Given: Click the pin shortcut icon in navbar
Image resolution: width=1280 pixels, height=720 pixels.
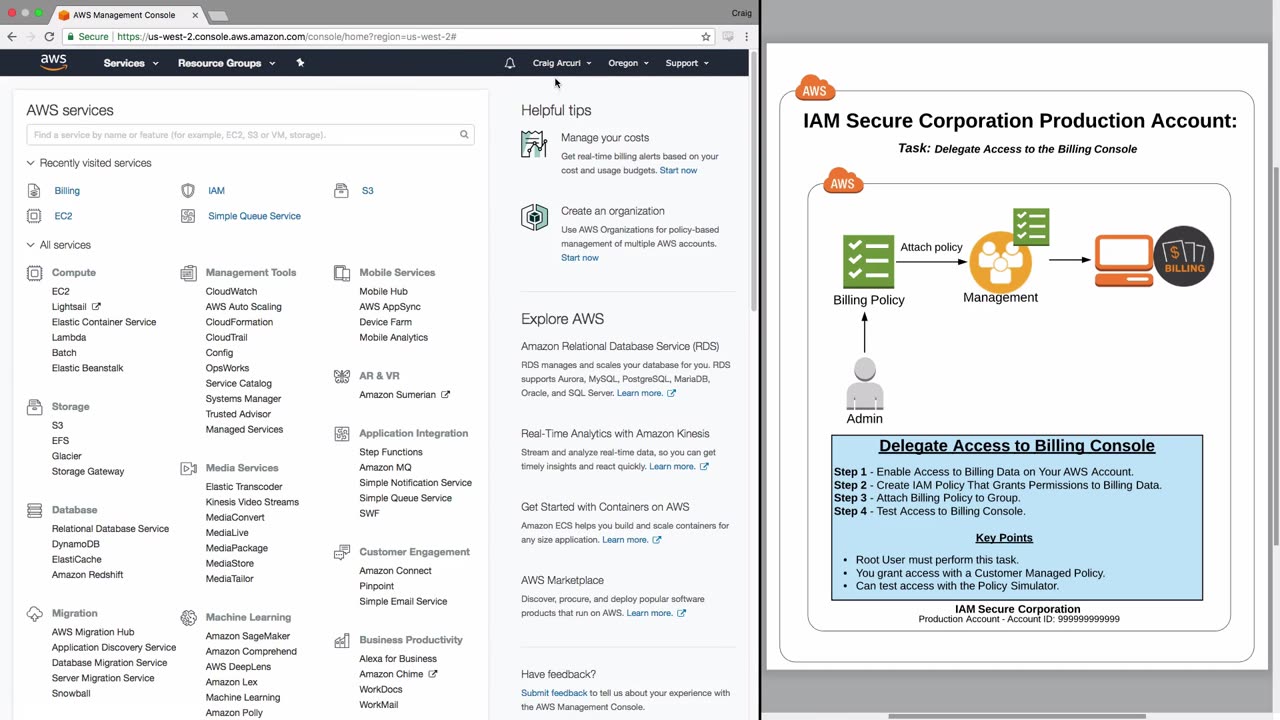Looking at the screenshot, I should (x=300, y=62).
